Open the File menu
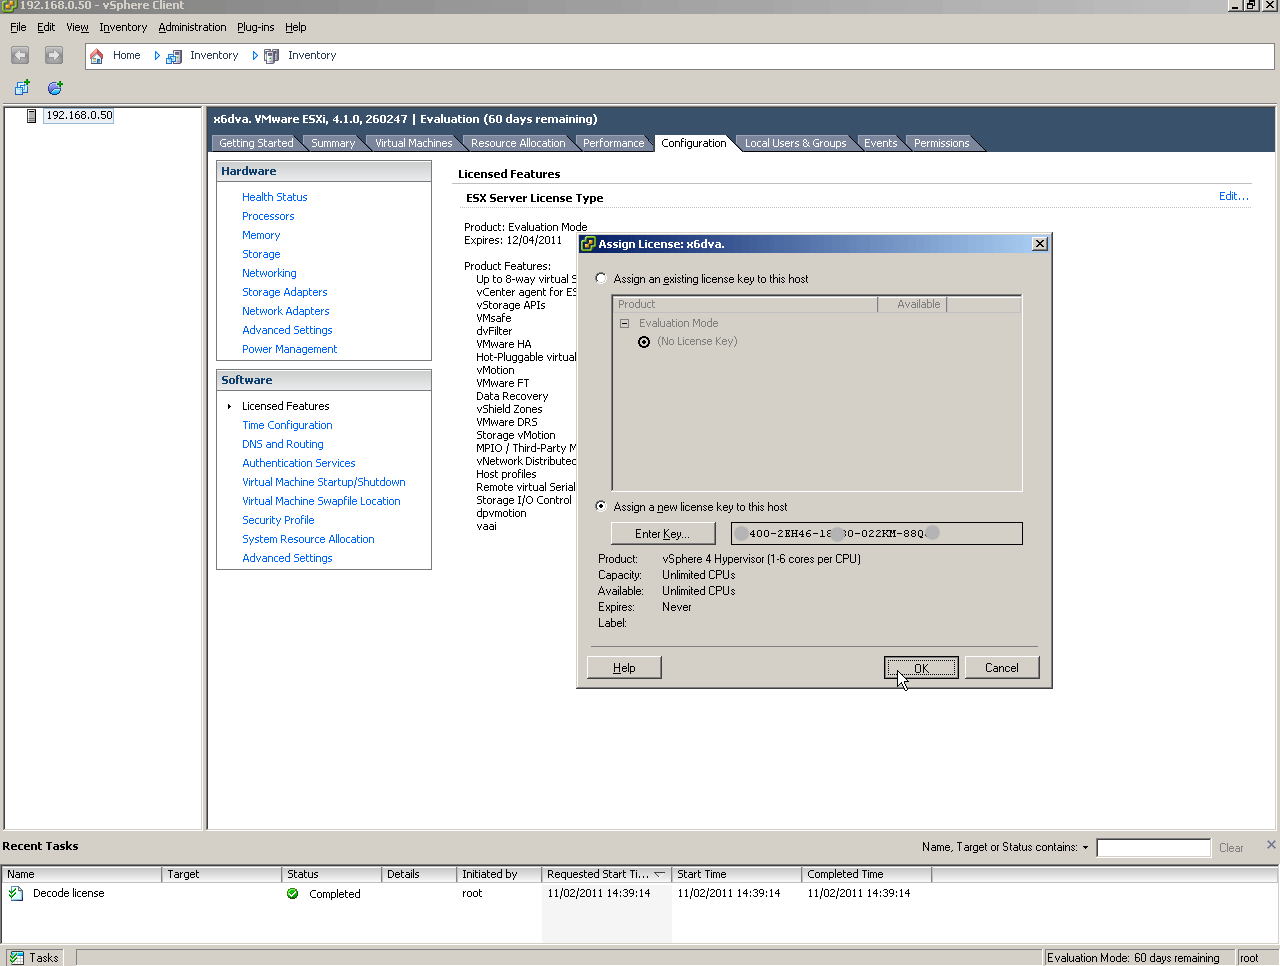 (x=18, y=27)
